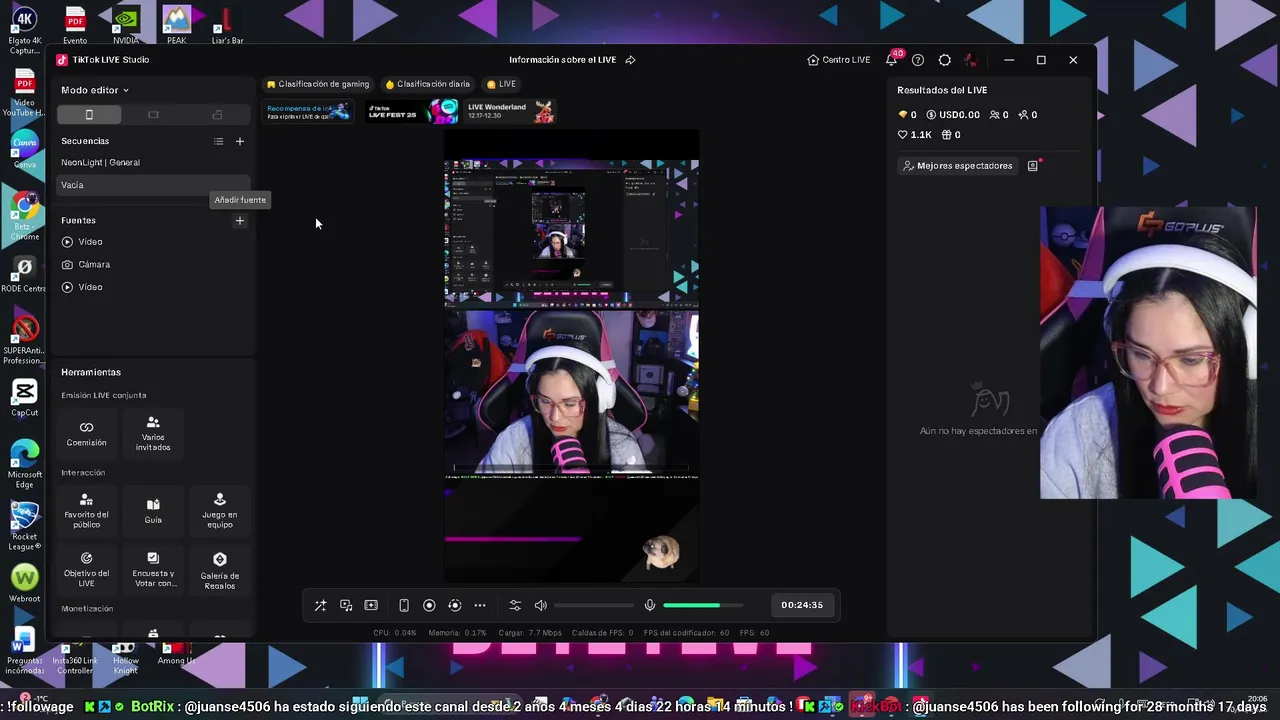Image resolution: width=1280 pixels, height=720 pixels.
Task: Open the profile avatar in title bar
Action: pyautogui.click(x=971, y=60)
